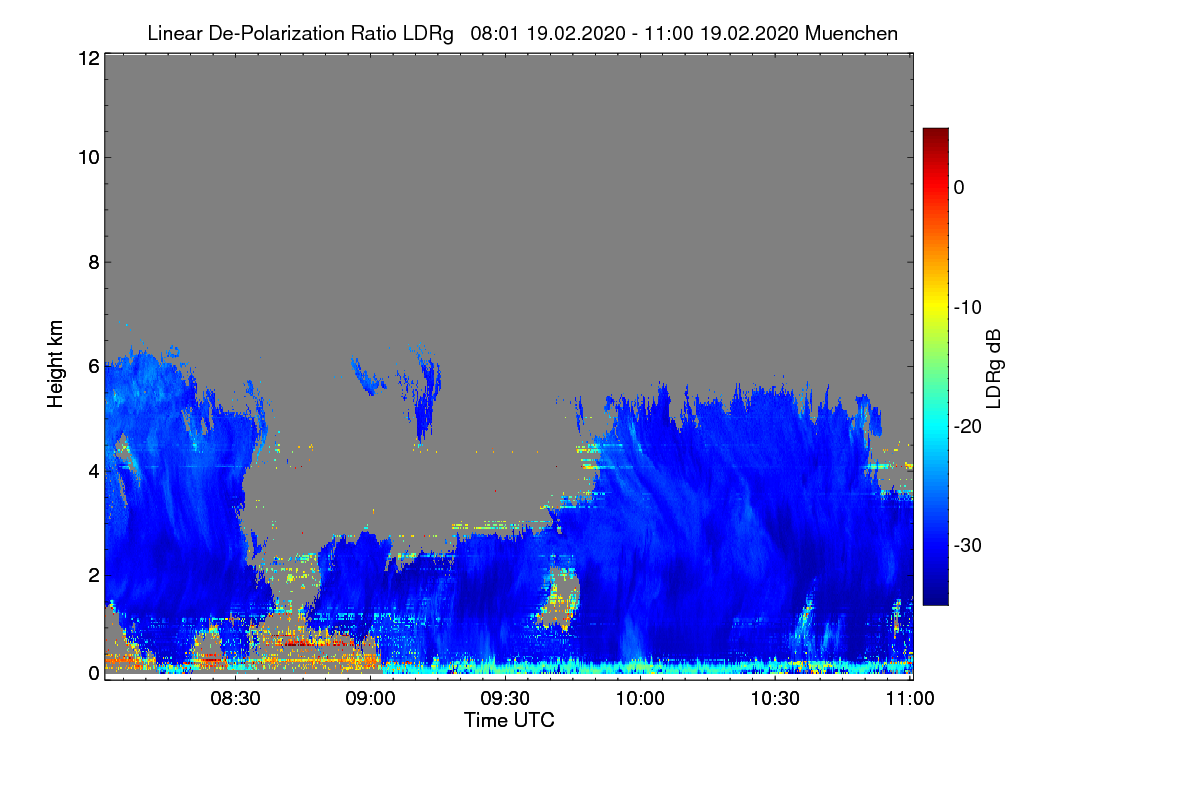Click the 'Height km' axis label
This screenshot has width=1200, height=800.
54,366
